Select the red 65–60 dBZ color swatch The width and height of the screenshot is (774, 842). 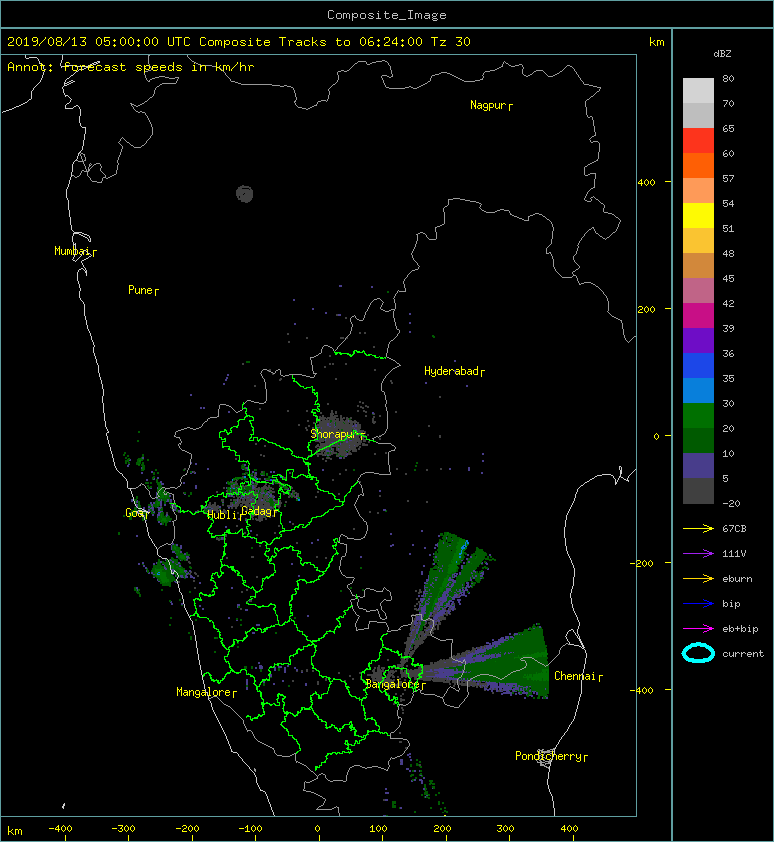pos(698,141)
